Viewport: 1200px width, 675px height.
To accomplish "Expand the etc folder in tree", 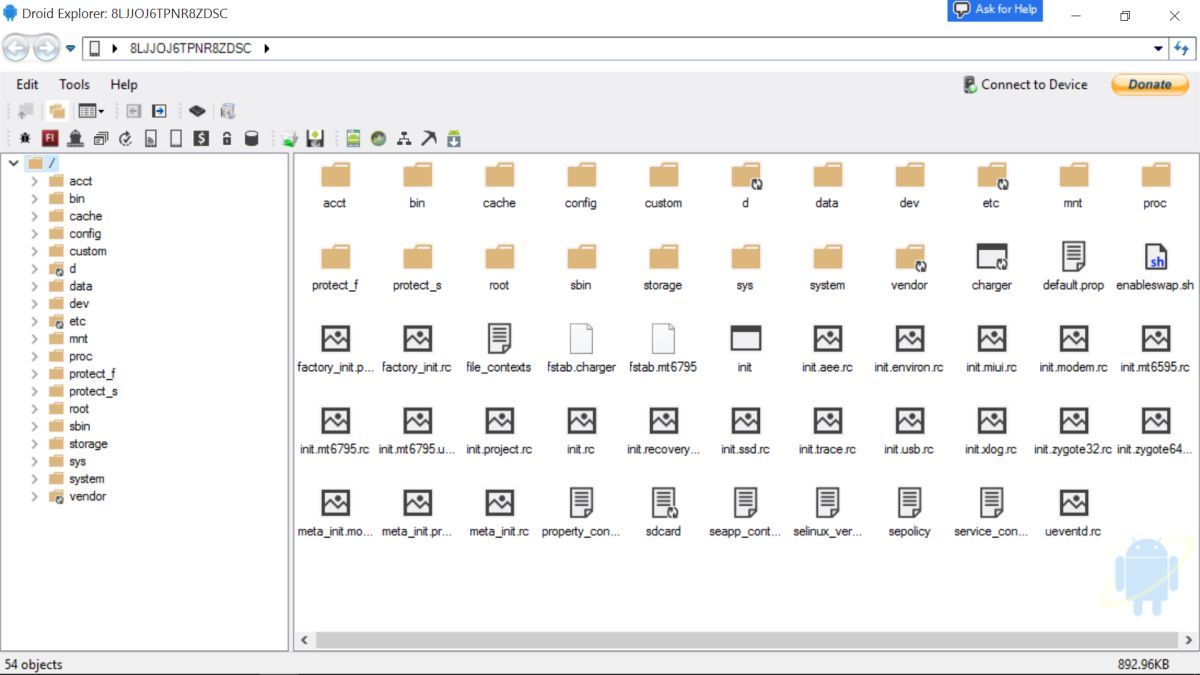I will [35, 321].
